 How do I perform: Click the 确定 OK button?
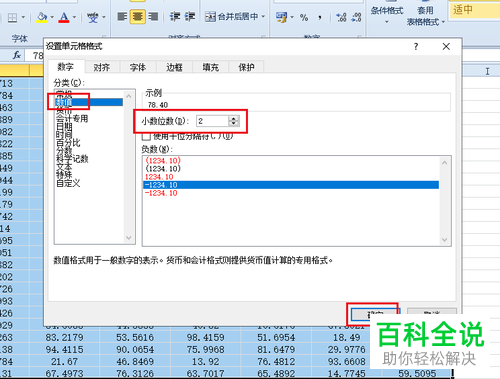coord(374,314)
